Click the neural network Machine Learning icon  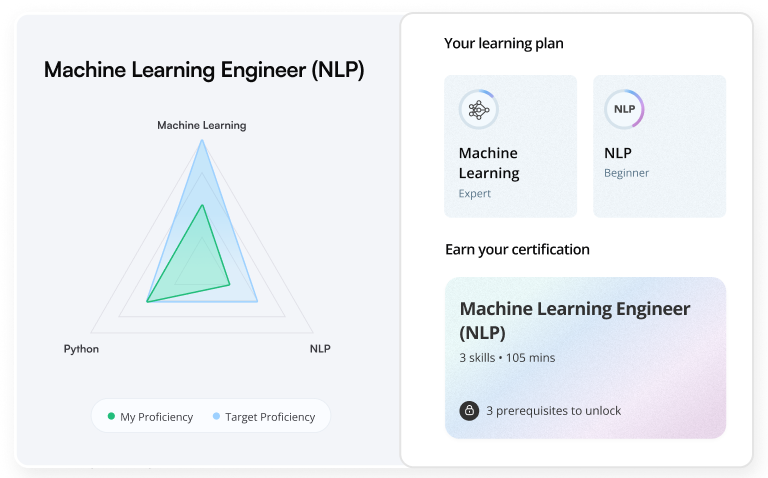pyautogui.click(x=479, y=110)
